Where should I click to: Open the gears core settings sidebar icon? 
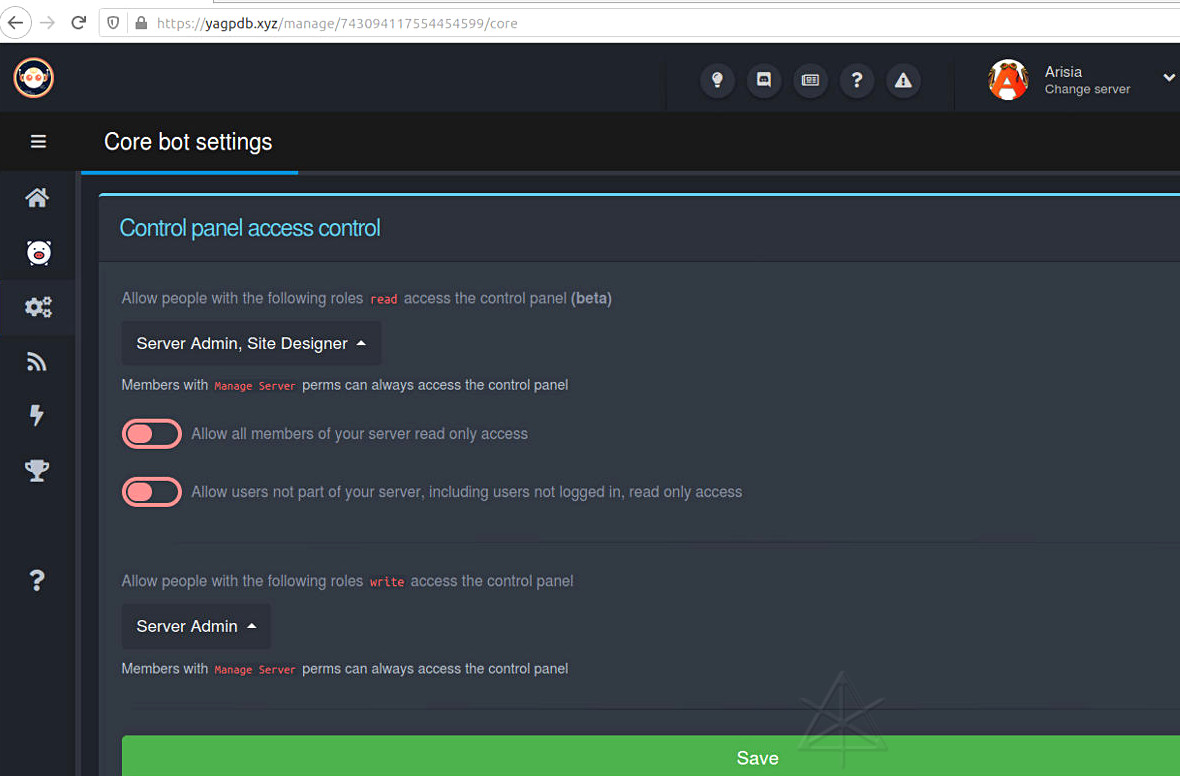tap(38, 307)
